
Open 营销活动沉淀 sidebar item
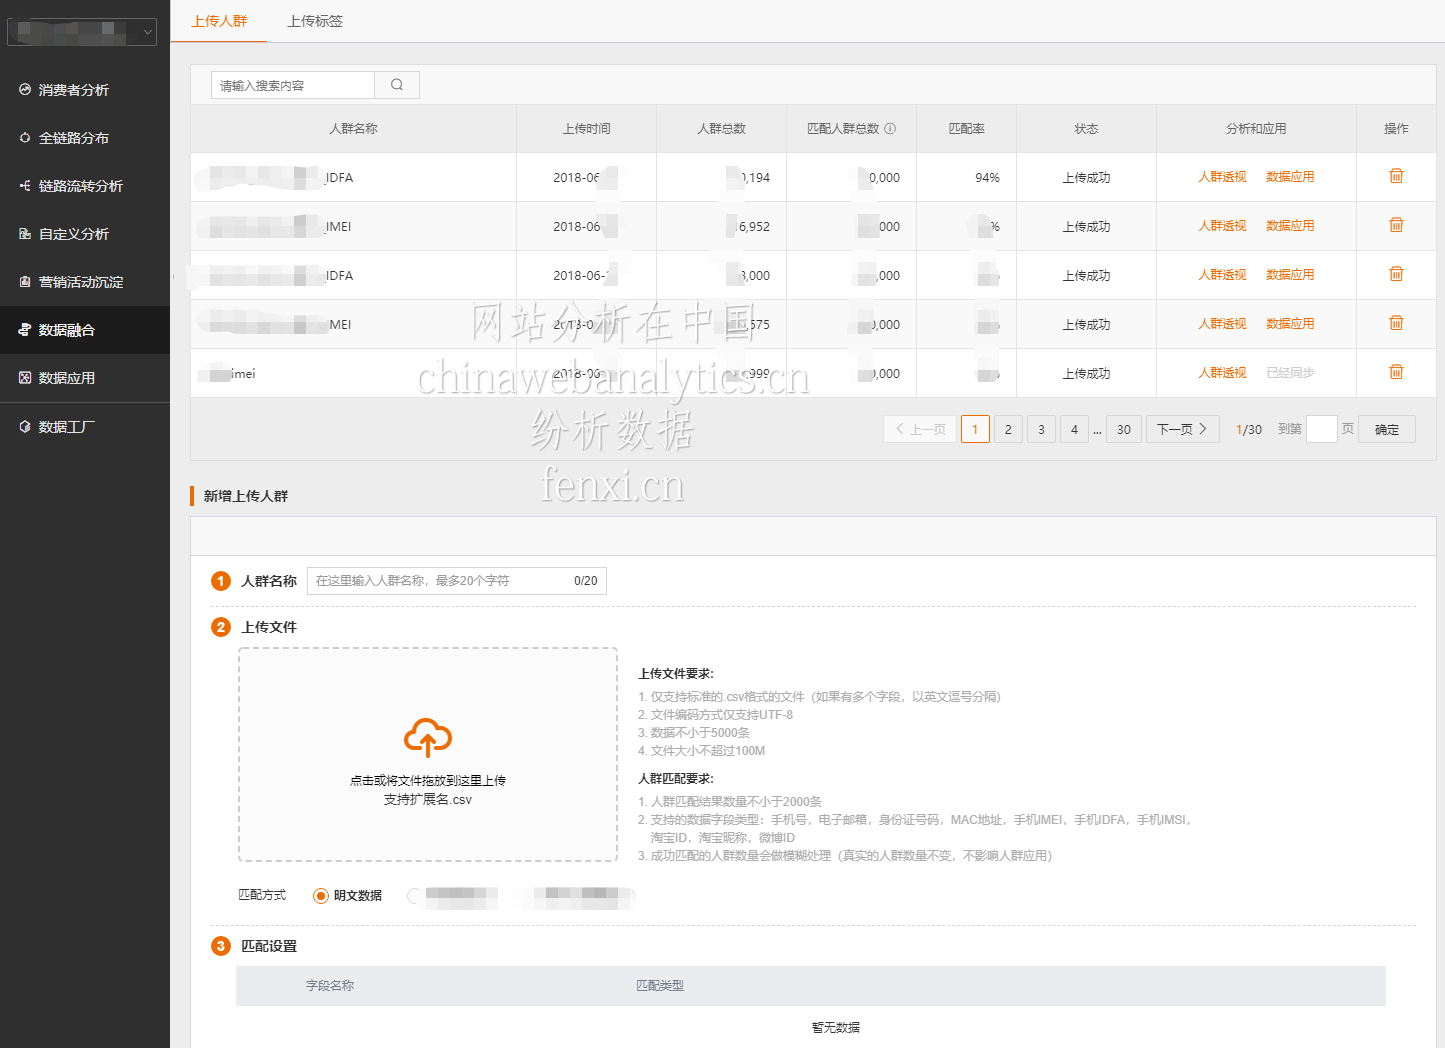[80, 282]
